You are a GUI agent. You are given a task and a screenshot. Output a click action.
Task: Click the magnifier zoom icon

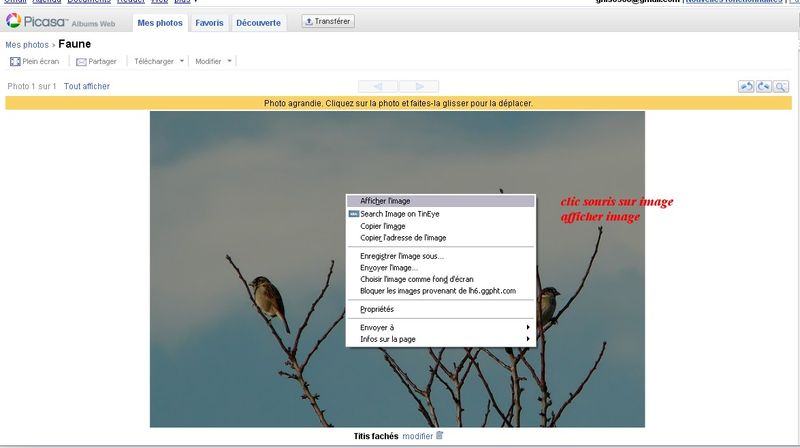tap(781, 86)
